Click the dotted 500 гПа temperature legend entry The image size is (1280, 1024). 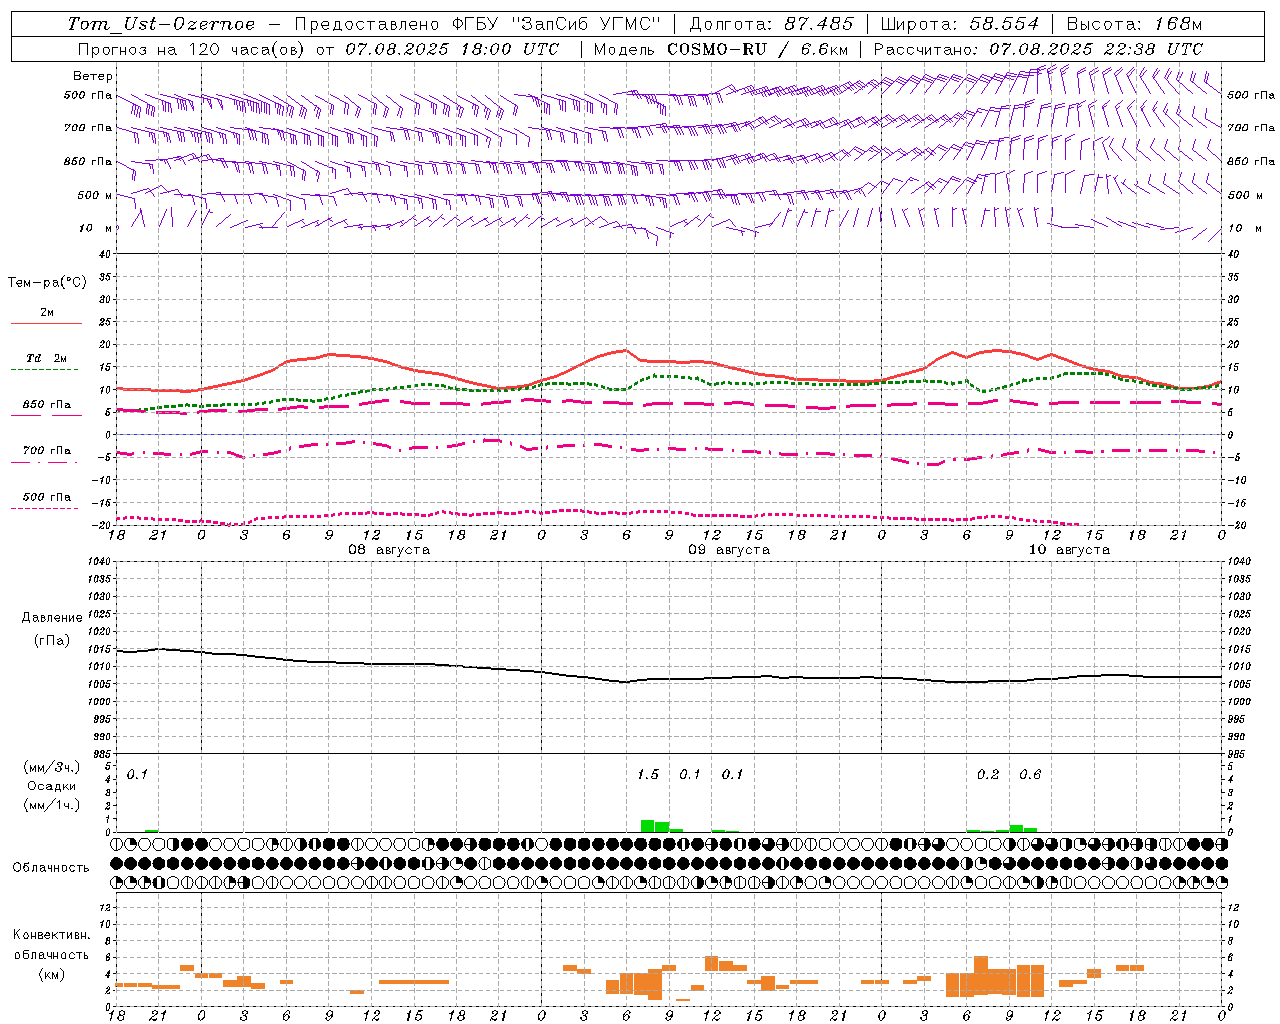46,497
